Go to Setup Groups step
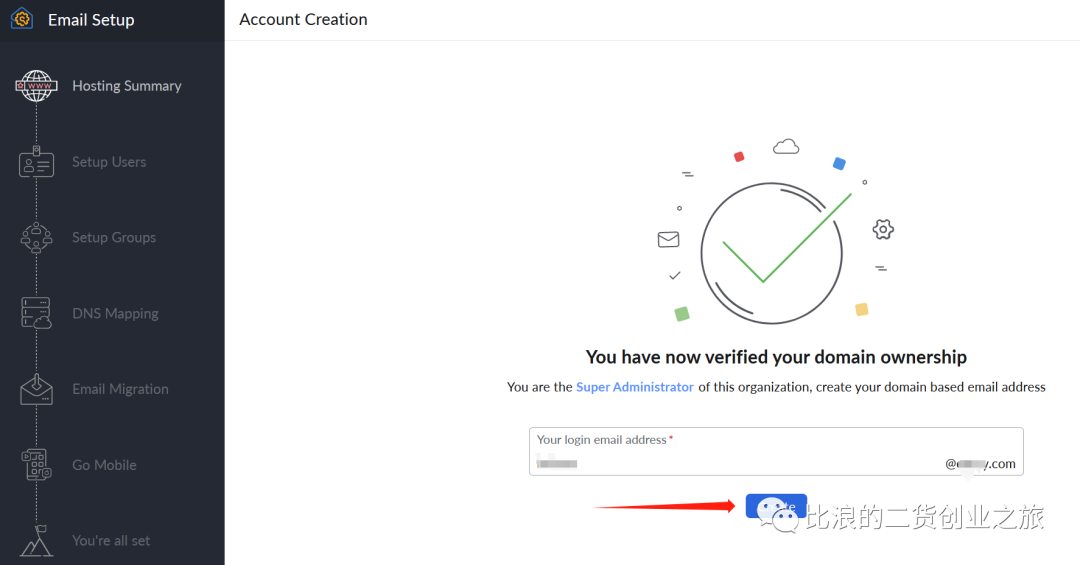The image size is (1080, 565). (114, 238)
